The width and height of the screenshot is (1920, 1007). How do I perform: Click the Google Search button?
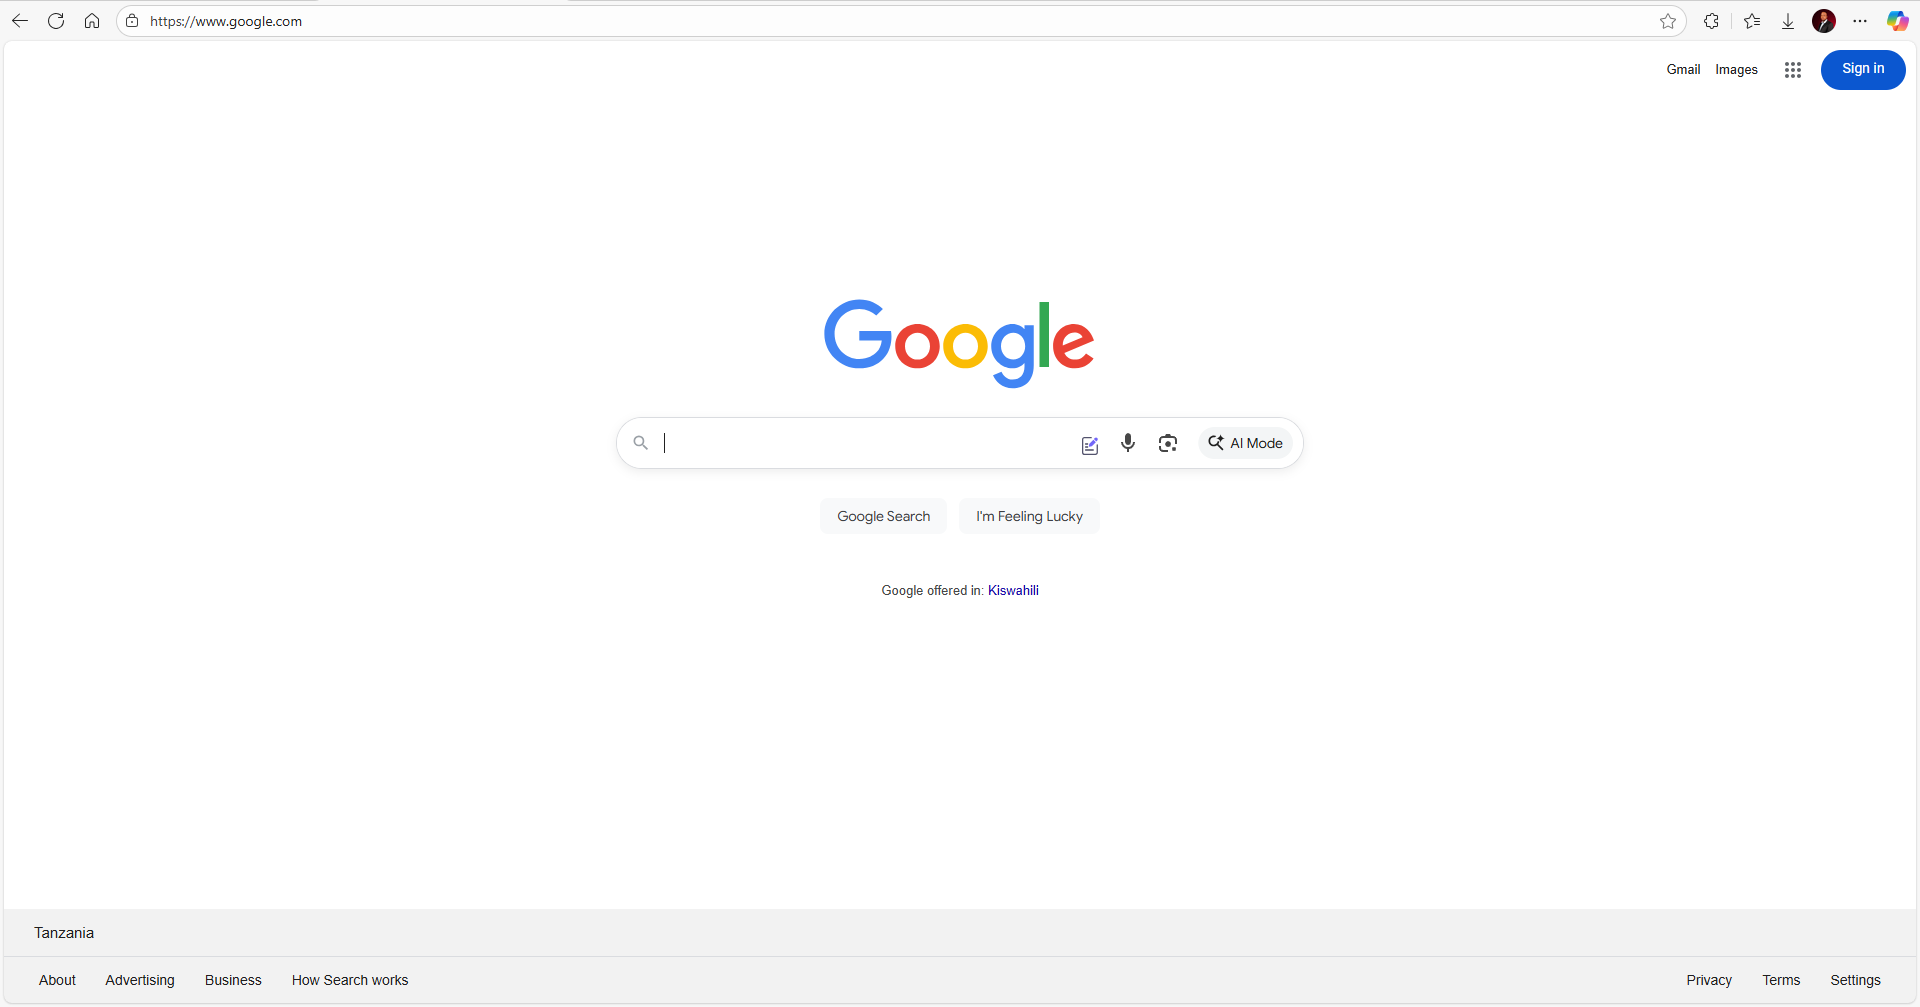(x=884, y=516)
